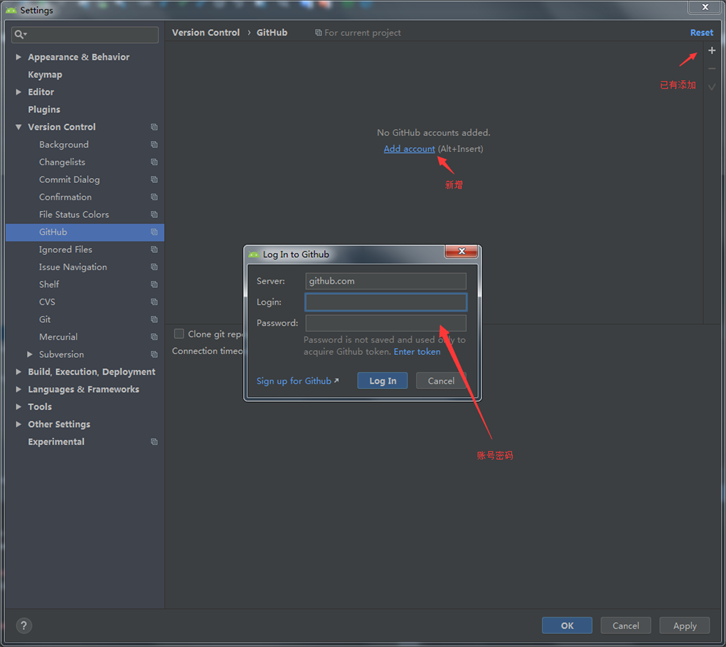Click project-level icon in Confirmation row
This screenshot has height=647, width=726.
154,197
